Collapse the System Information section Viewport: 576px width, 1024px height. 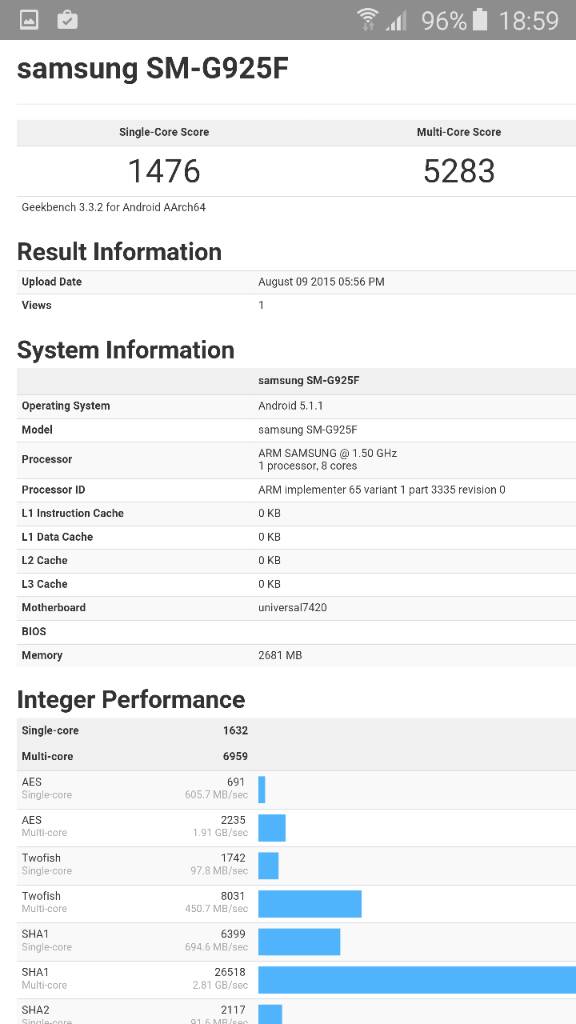point(125,350)
